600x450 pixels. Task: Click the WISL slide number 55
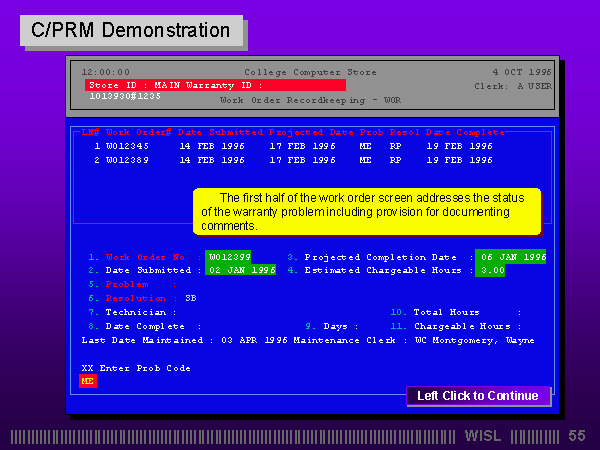577,436
